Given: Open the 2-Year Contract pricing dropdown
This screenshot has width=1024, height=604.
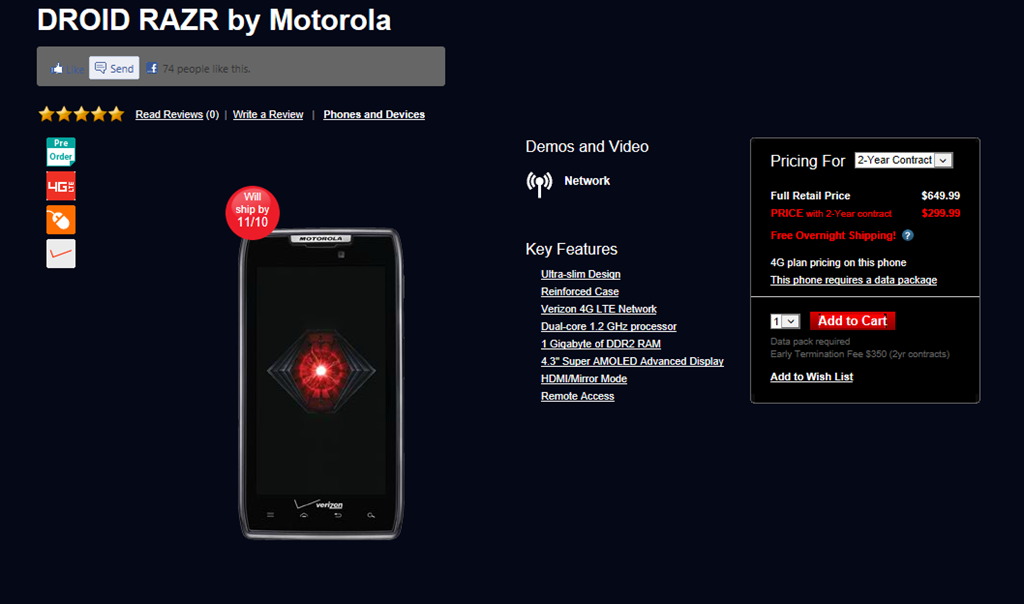Looking at the screenshot, I should (x=904, y=160).
